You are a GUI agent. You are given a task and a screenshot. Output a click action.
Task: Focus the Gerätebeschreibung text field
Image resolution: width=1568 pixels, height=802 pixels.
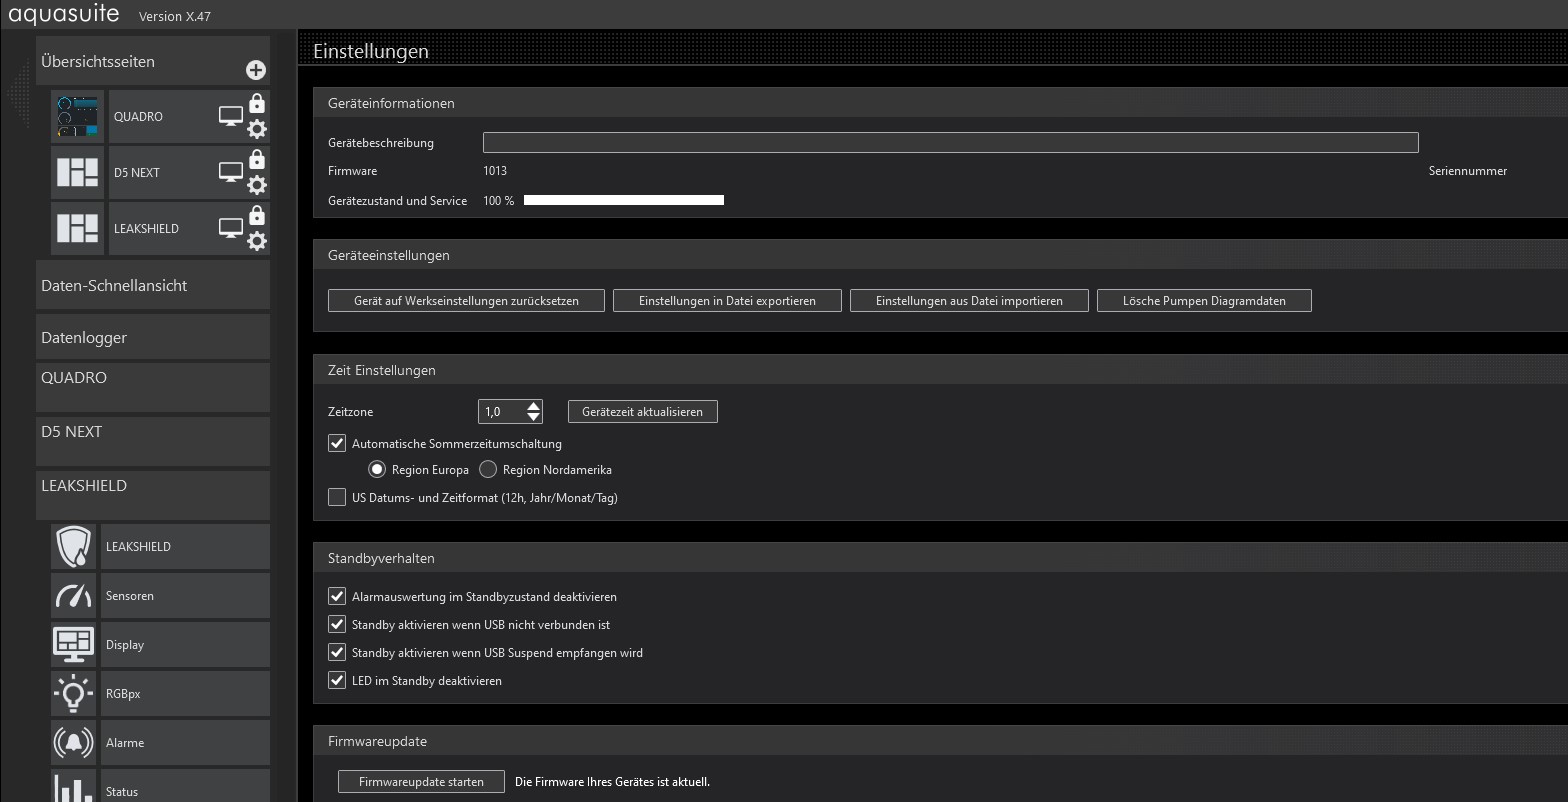point(950,142)
